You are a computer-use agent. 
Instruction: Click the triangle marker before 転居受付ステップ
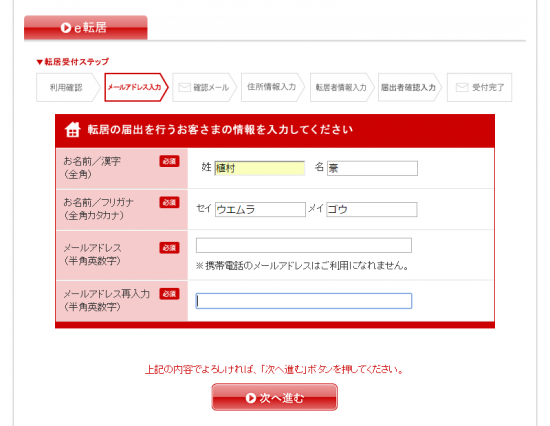(40, 62)
